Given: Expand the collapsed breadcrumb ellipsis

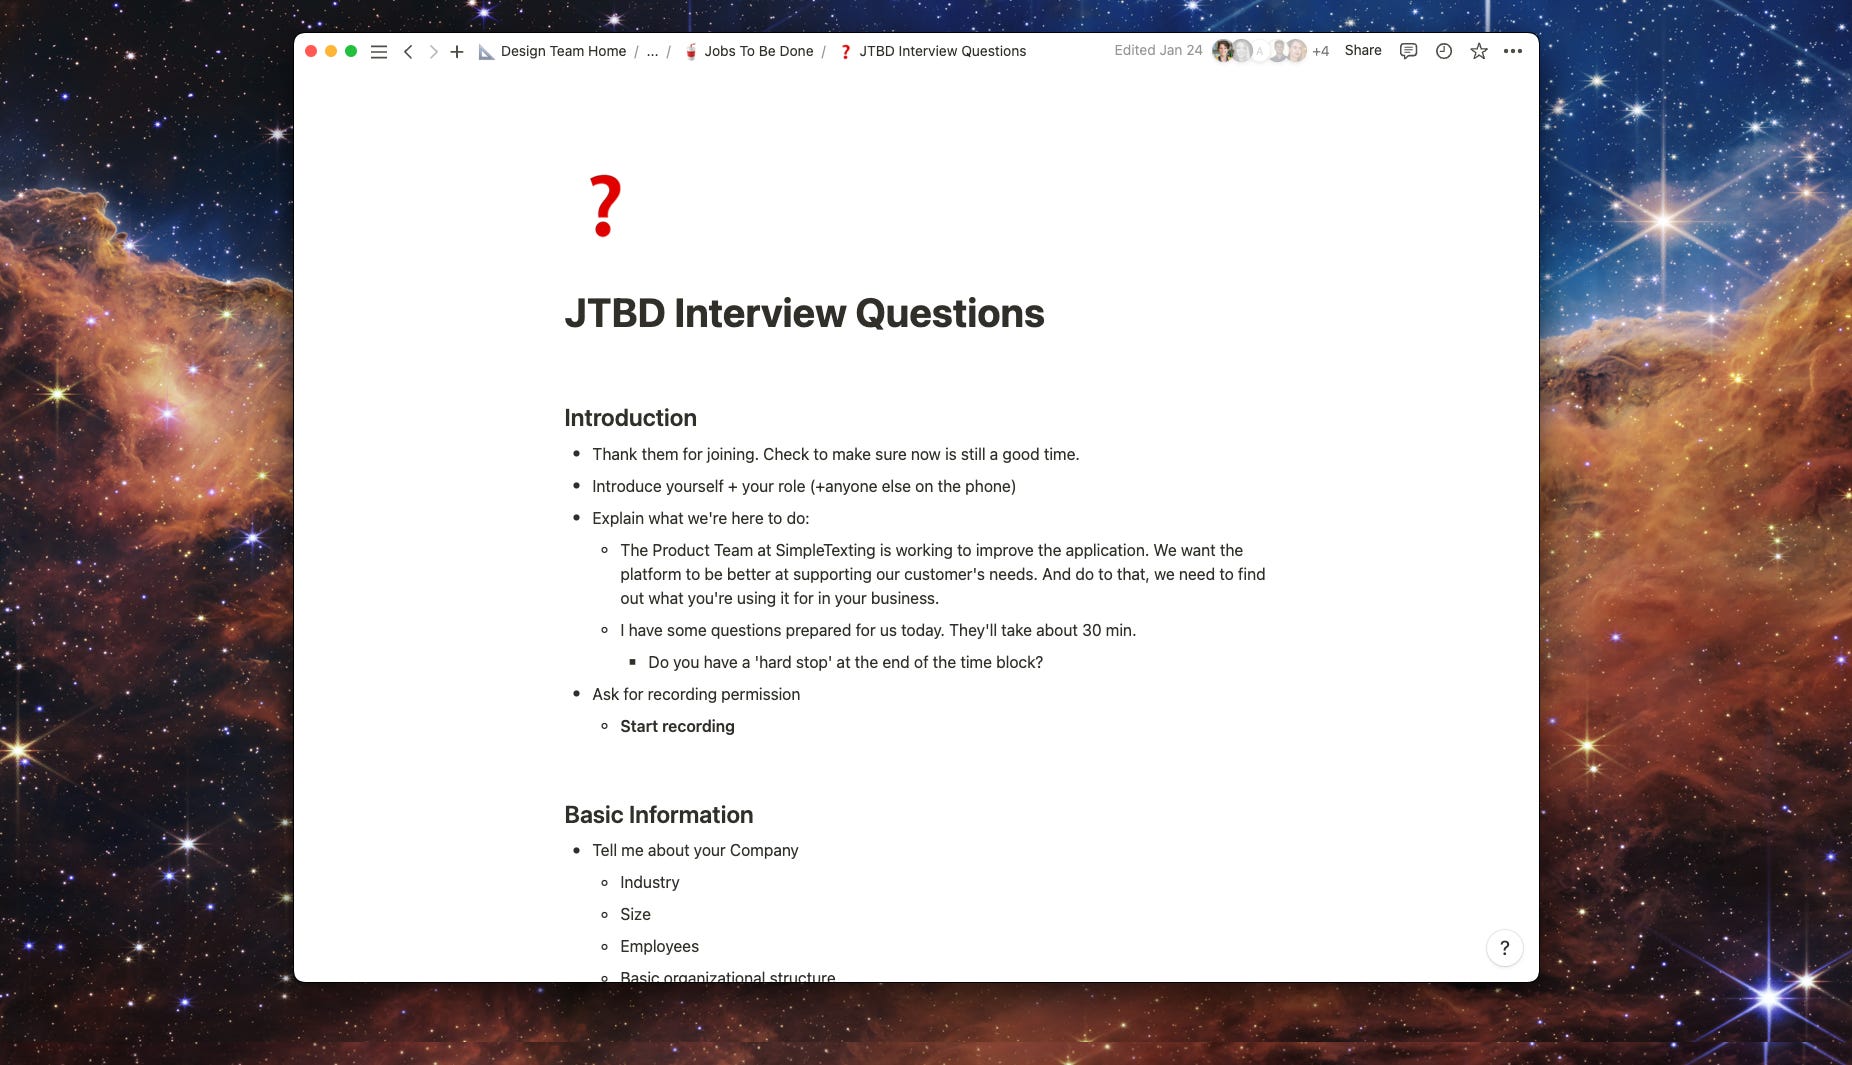Looking at the screenshot, I should point(652,51).
